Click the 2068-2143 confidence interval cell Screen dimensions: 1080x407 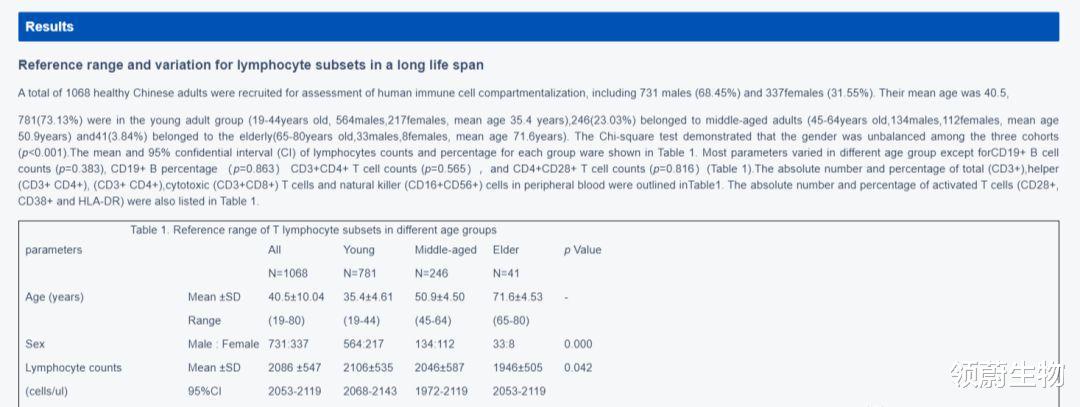370,391
